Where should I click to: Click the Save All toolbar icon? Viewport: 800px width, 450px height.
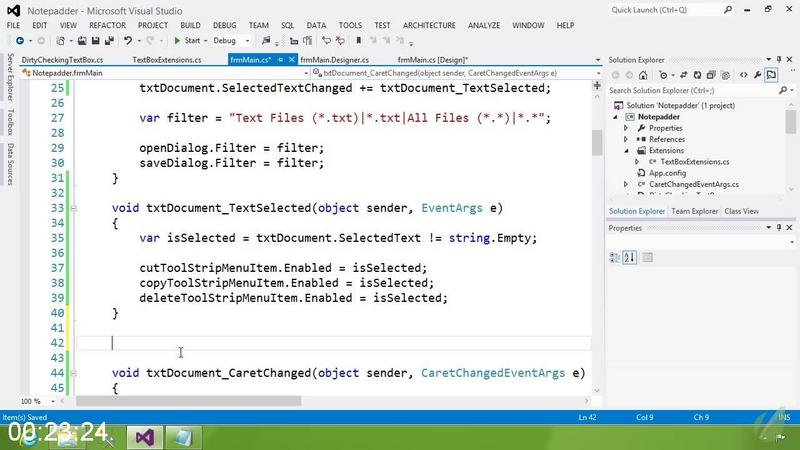(x=109, y=40)
